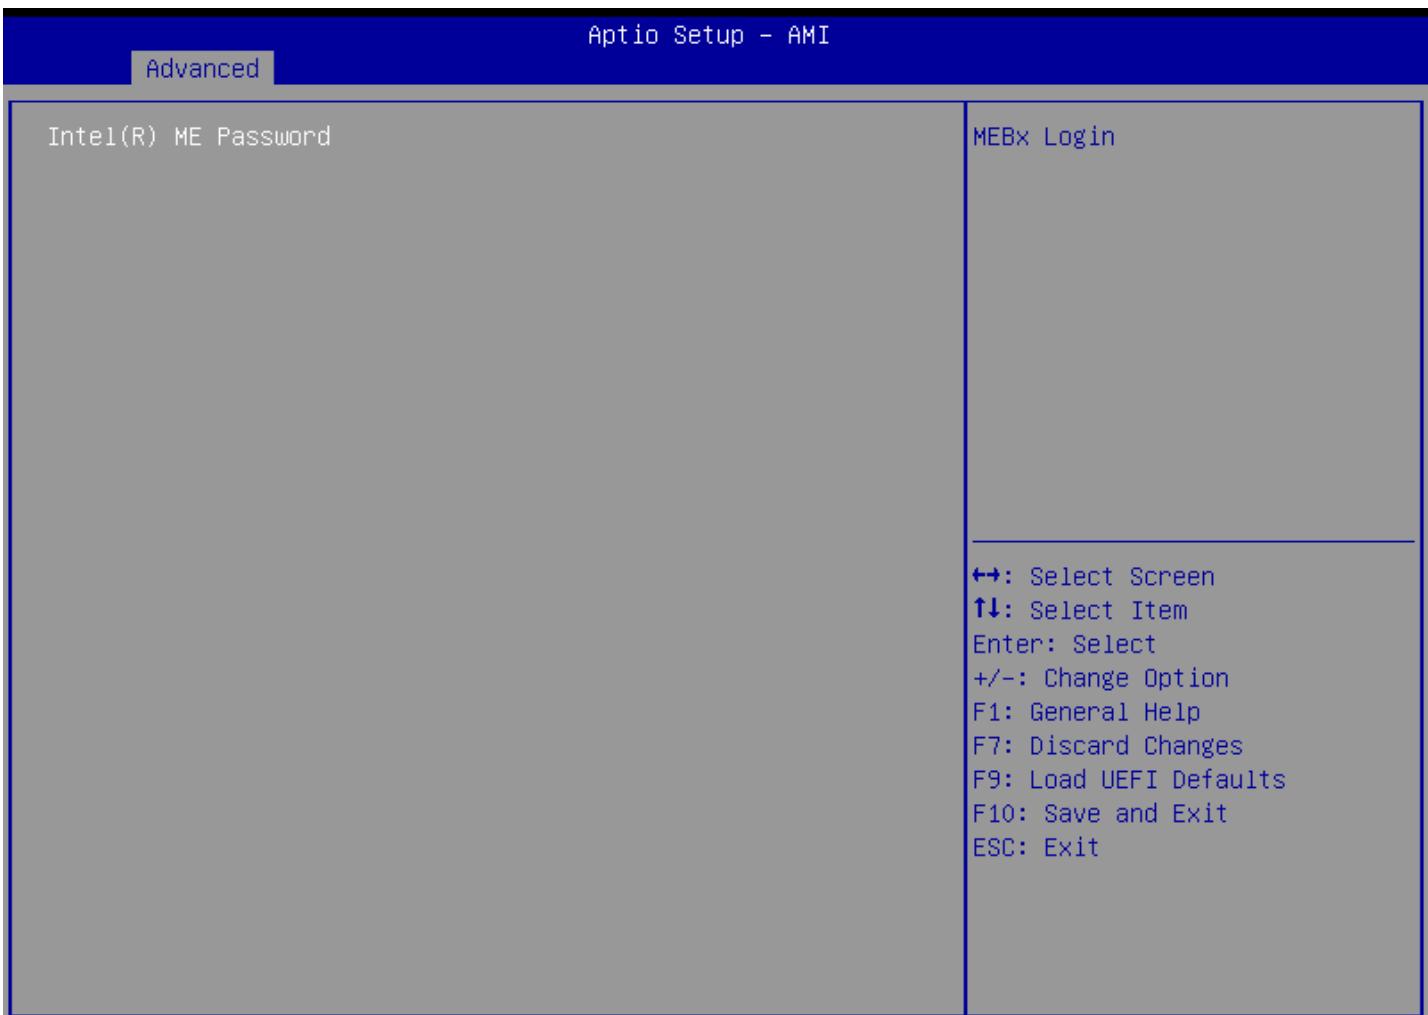
Task: Click the Select Screen legend label
Action: click(1122, 577)
